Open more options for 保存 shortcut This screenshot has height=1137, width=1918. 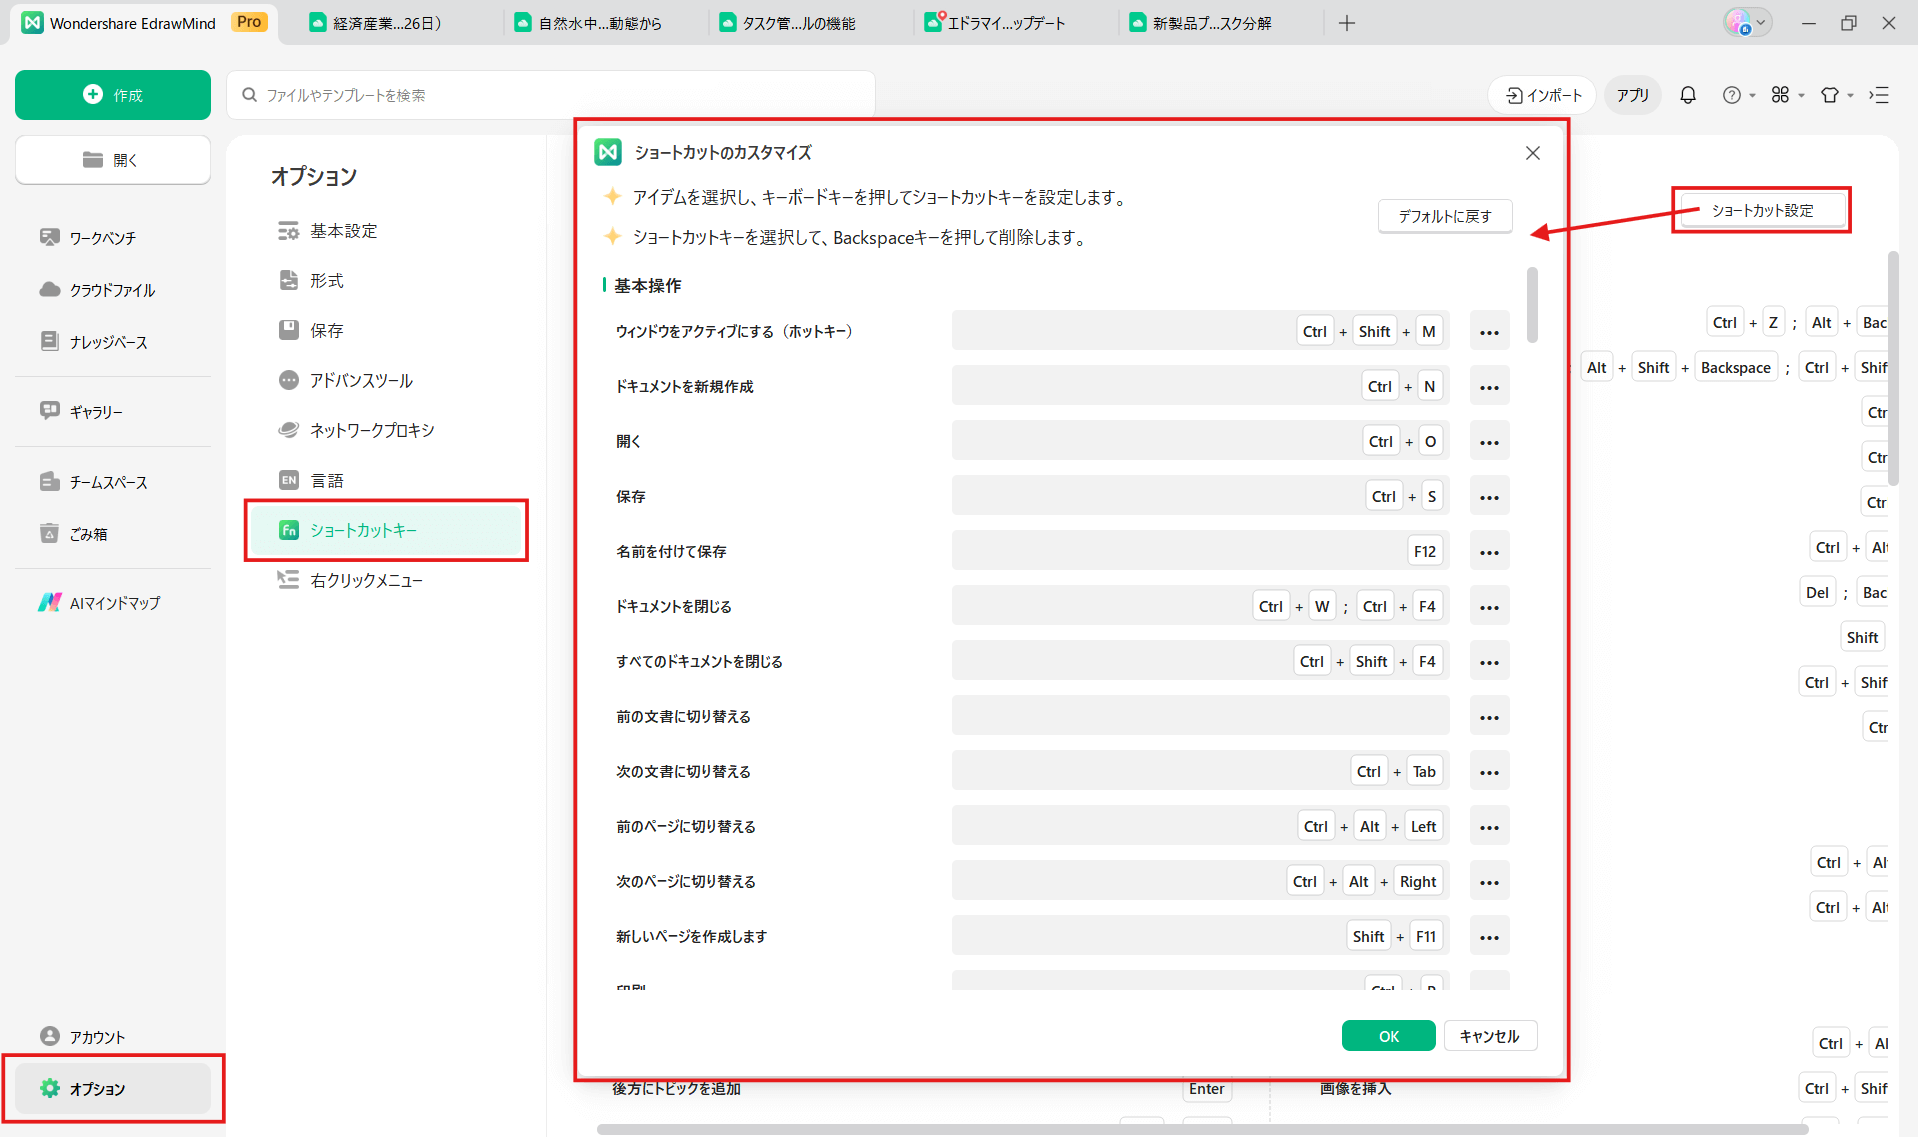[1489, 497]
